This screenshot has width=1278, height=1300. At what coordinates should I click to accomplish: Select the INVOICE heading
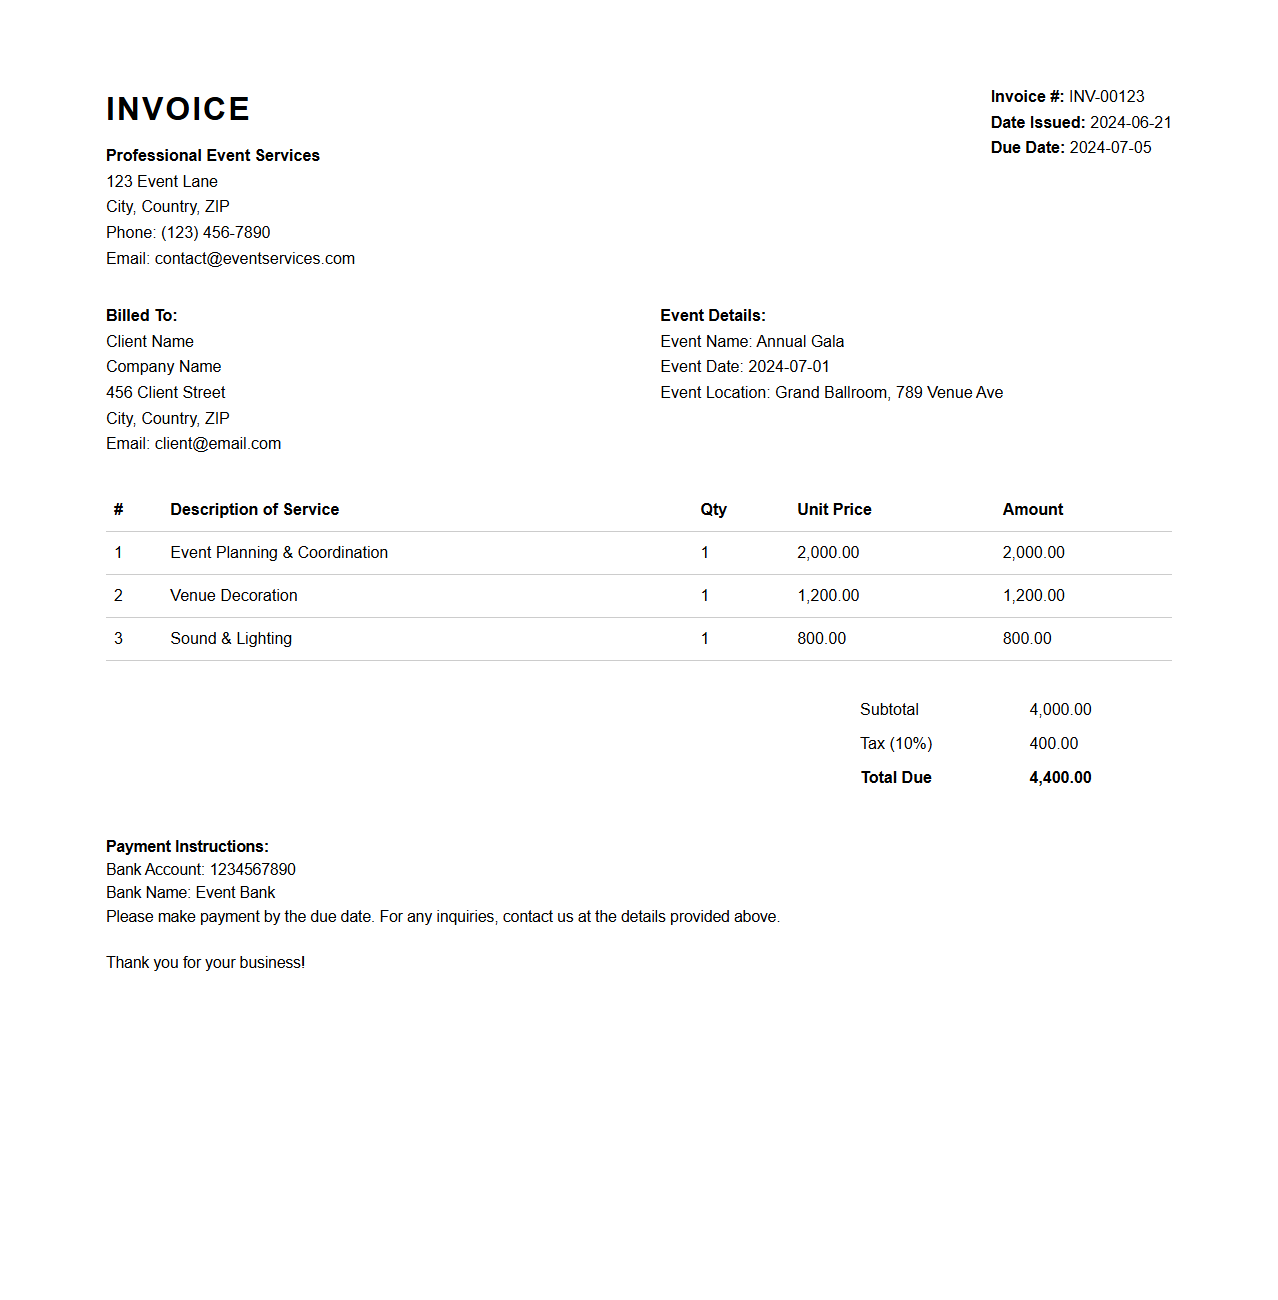[177, 109]
